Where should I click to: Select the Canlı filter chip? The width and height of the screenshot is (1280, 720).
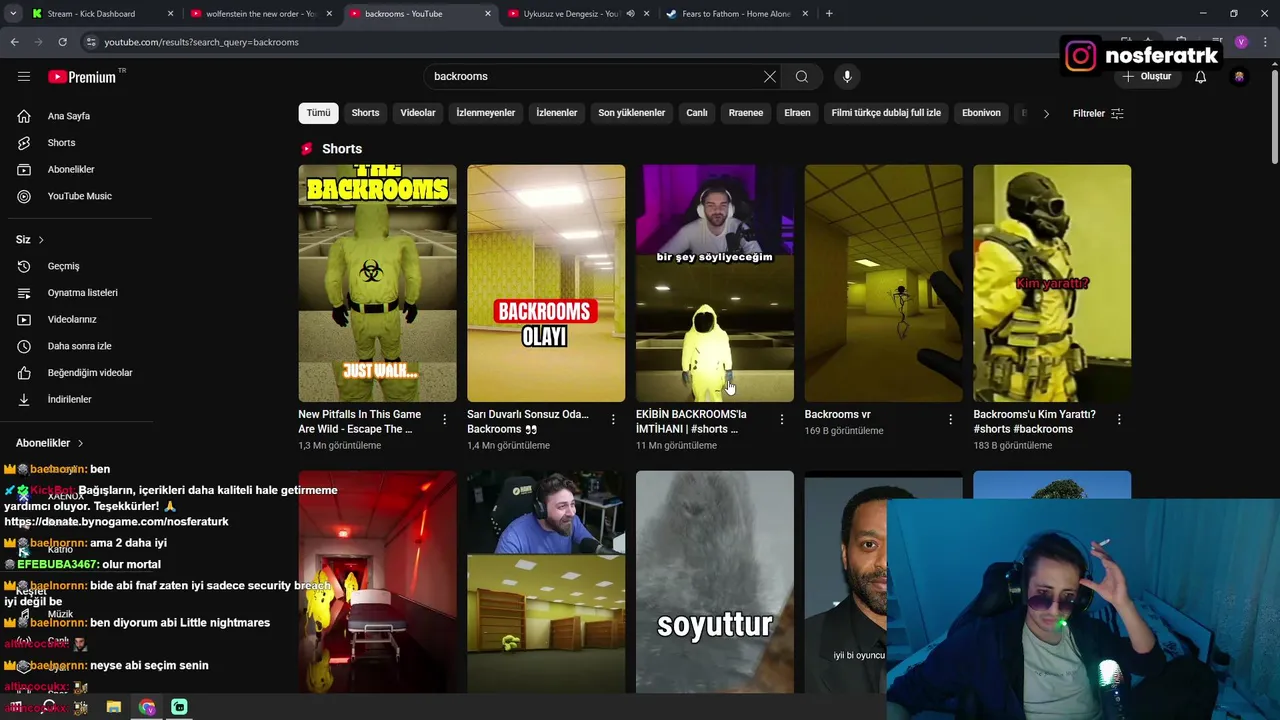click(x=697, y=113)
